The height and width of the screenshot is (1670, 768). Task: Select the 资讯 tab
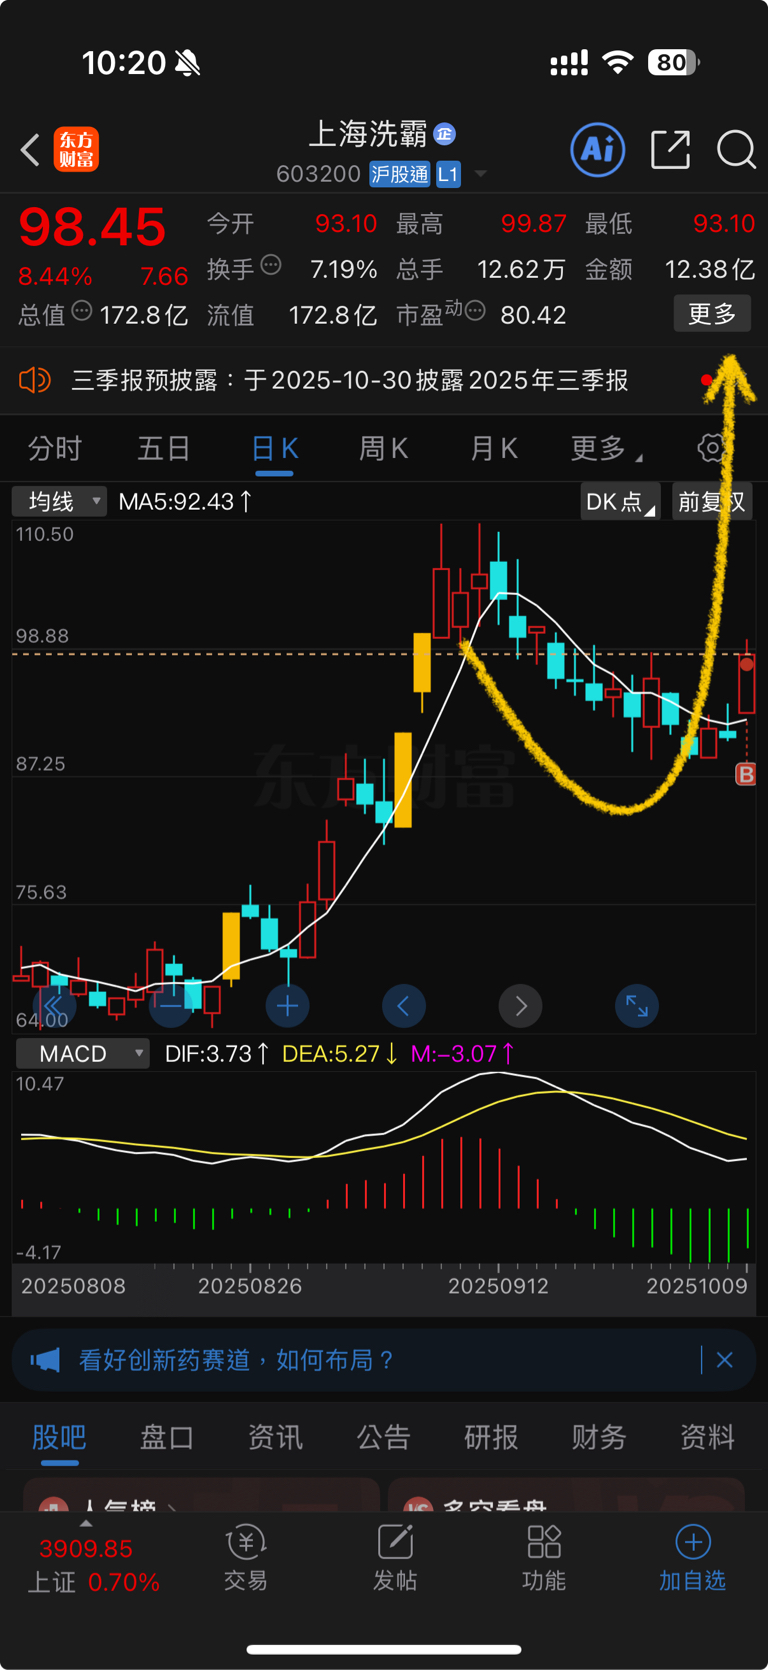275,1437
